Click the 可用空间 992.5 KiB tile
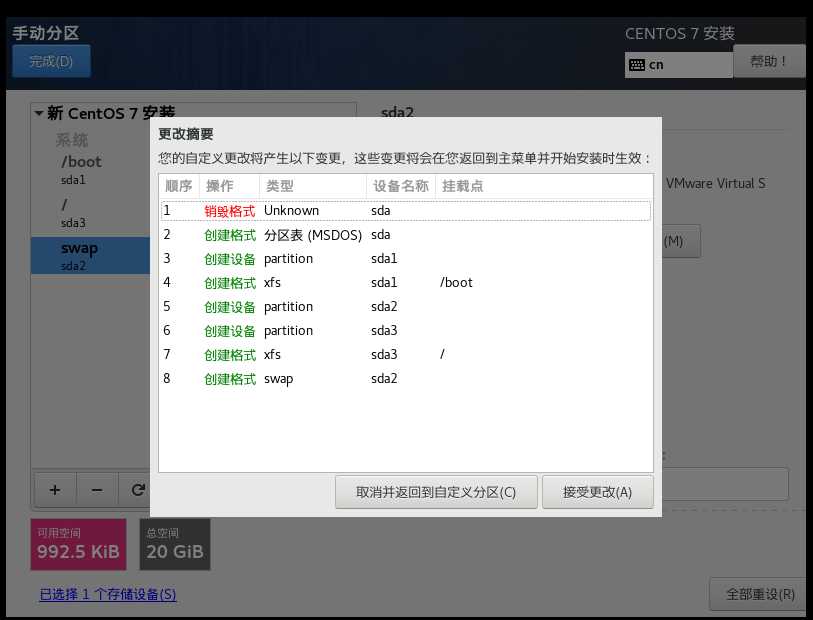813x620 pixels. pos(77,543)
